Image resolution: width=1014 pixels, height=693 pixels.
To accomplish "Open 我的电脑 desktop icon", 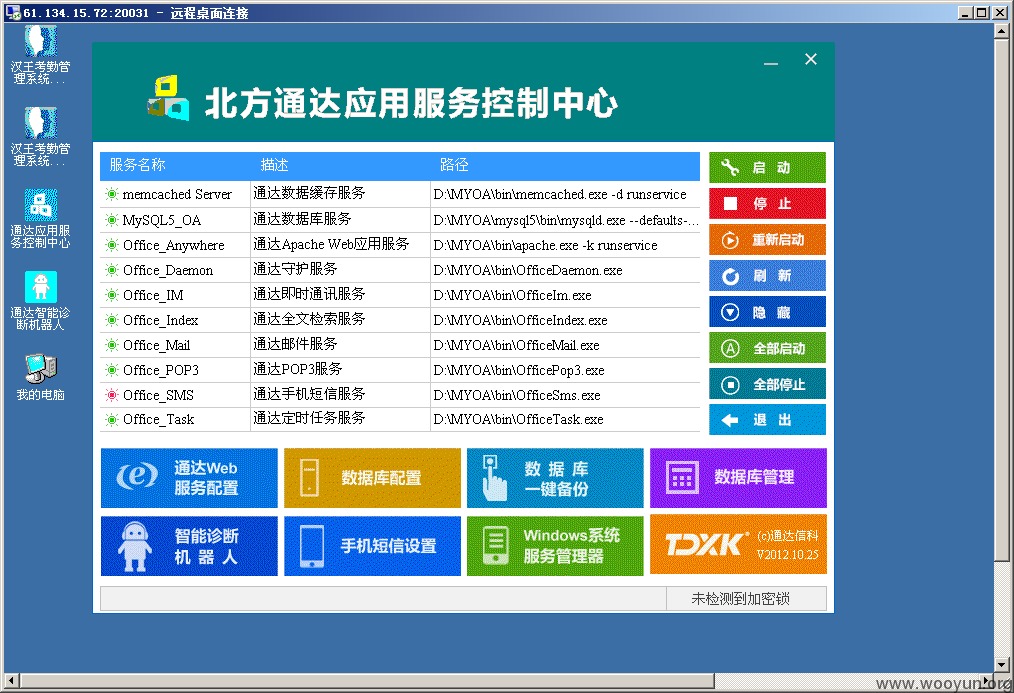I will click(x=40, y=378).
